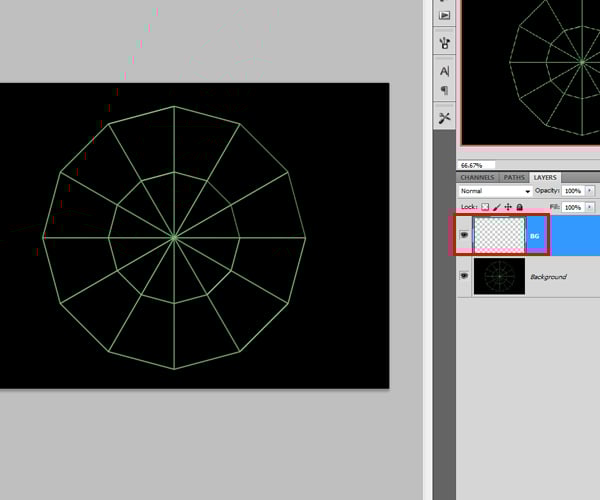The width and height of the screenshot is (600, 500).
Task: Open the Tool Presets icon
Action: [444, 118]
